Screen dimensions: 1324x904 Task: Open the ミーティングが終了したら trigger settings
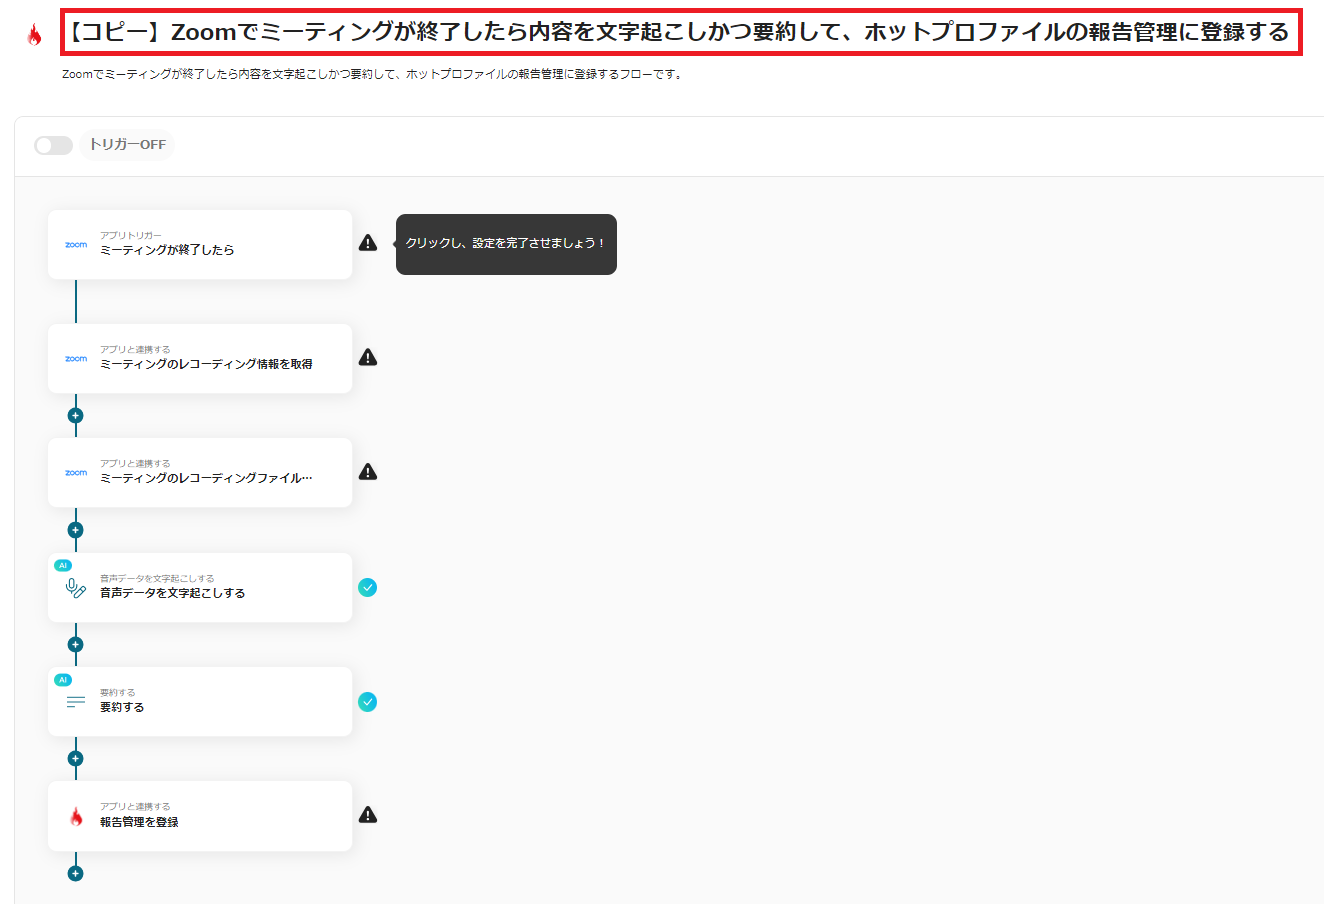(x=200, y=245)
